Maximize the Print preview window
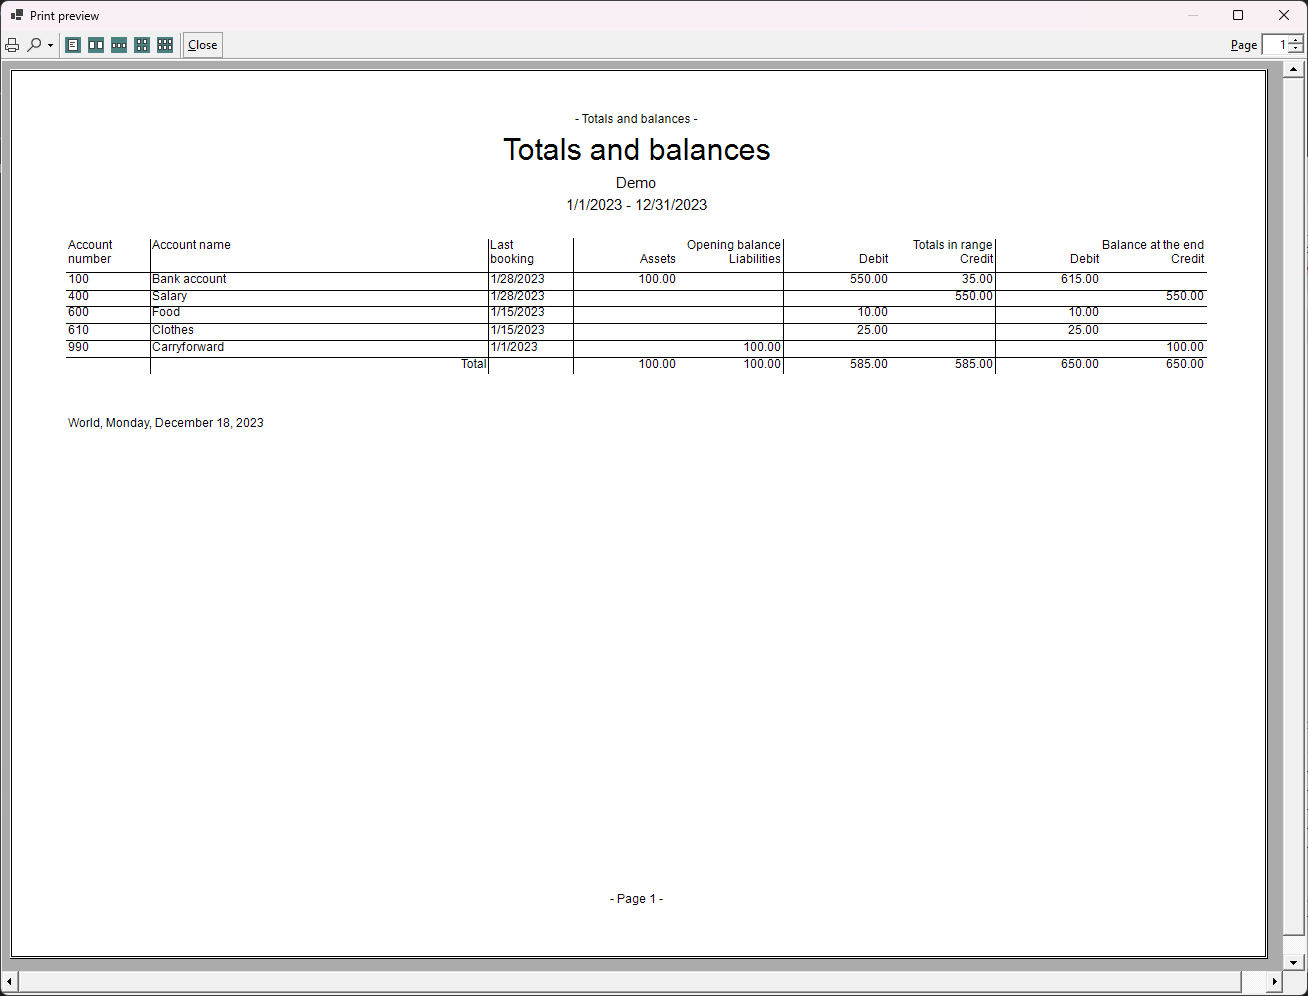This screenshot has width=1308, height=996. (x=1238, y=15)
